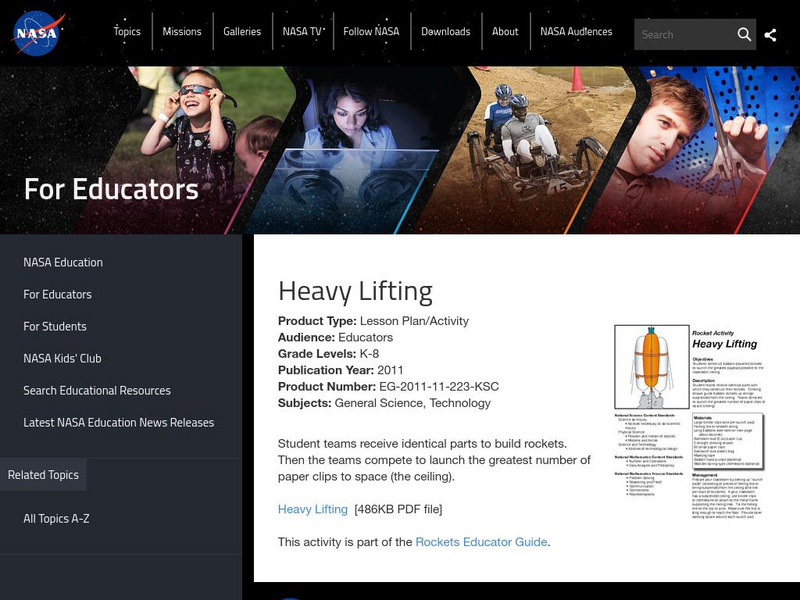This screenshot has width=800, height=600.
Task: Go to NASA Education sidebar link
Action: [x=63, y=262]
